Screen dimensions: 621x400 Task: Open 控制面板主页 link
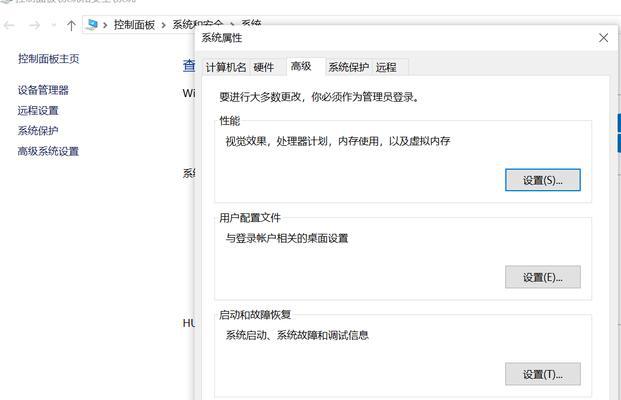pos(48,59)
